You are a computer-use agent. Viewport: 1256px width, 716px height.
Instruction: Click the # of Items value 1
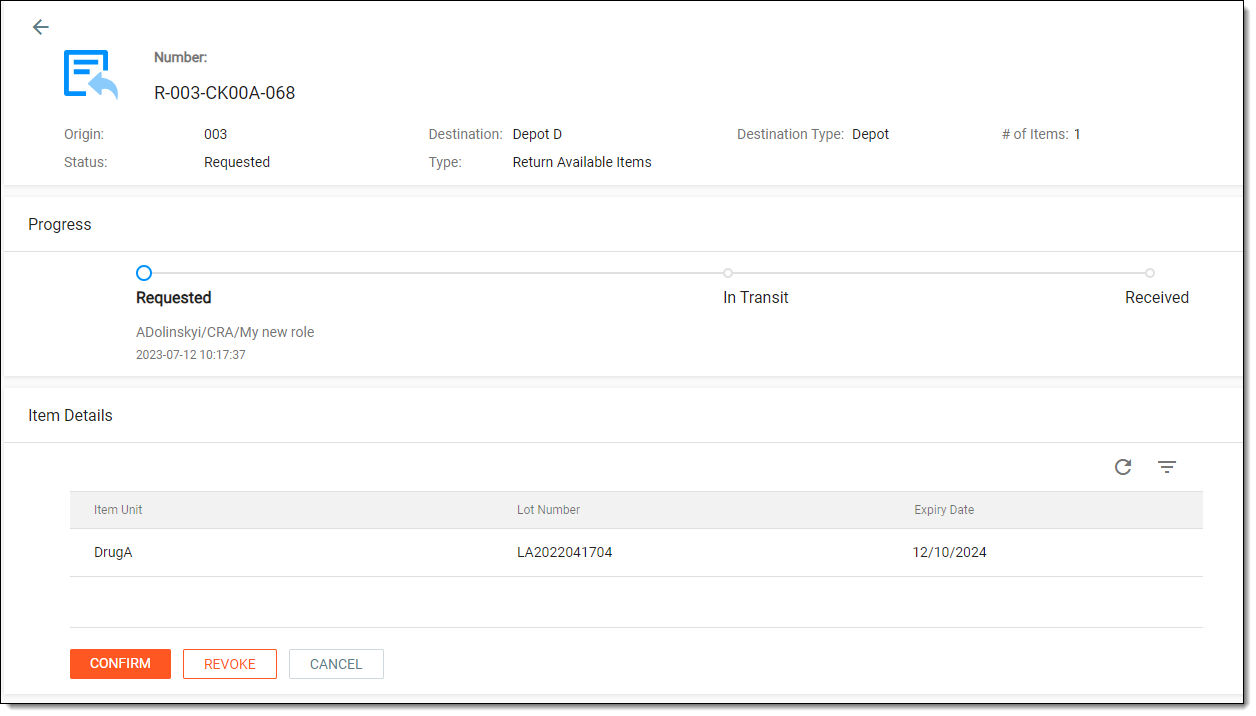point(1077,134)
